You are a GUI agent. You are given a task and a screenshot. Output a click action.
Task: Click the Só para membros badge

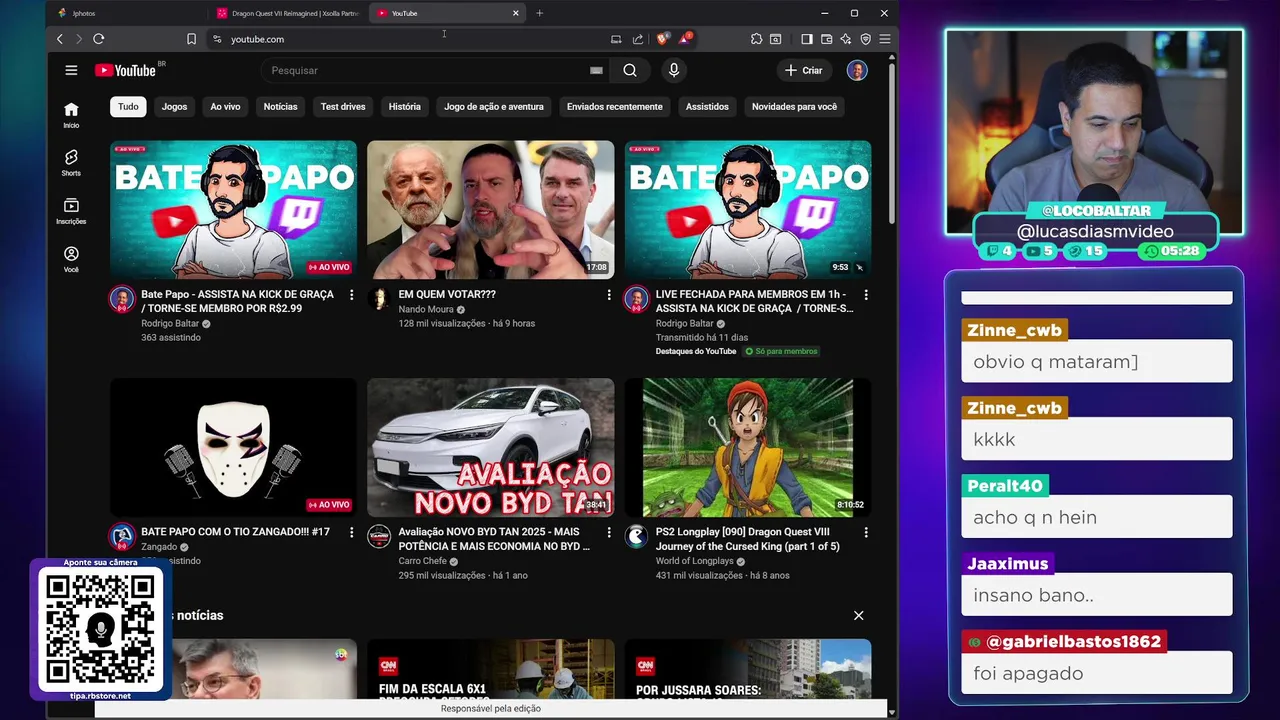coord(781,351)
